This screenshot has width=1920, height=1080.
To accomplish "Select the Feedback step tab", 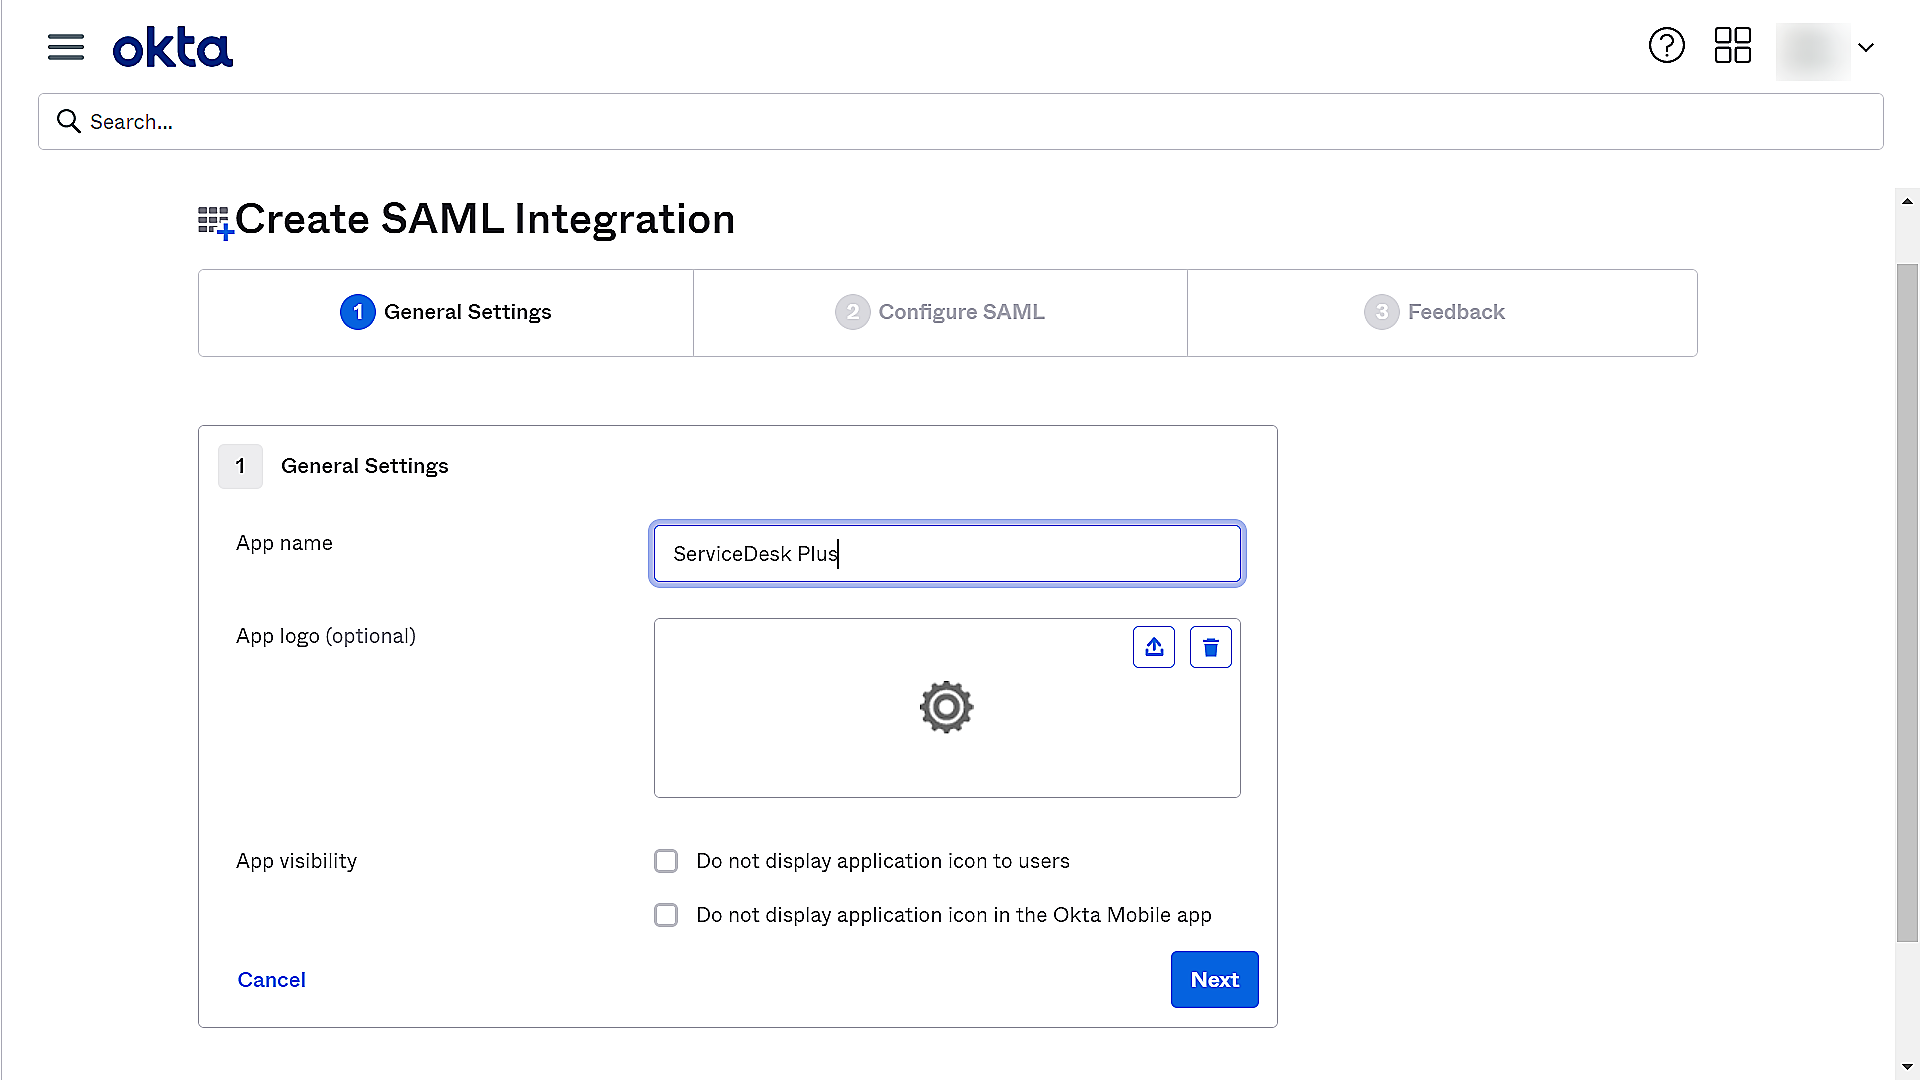I will (1442, 313).
